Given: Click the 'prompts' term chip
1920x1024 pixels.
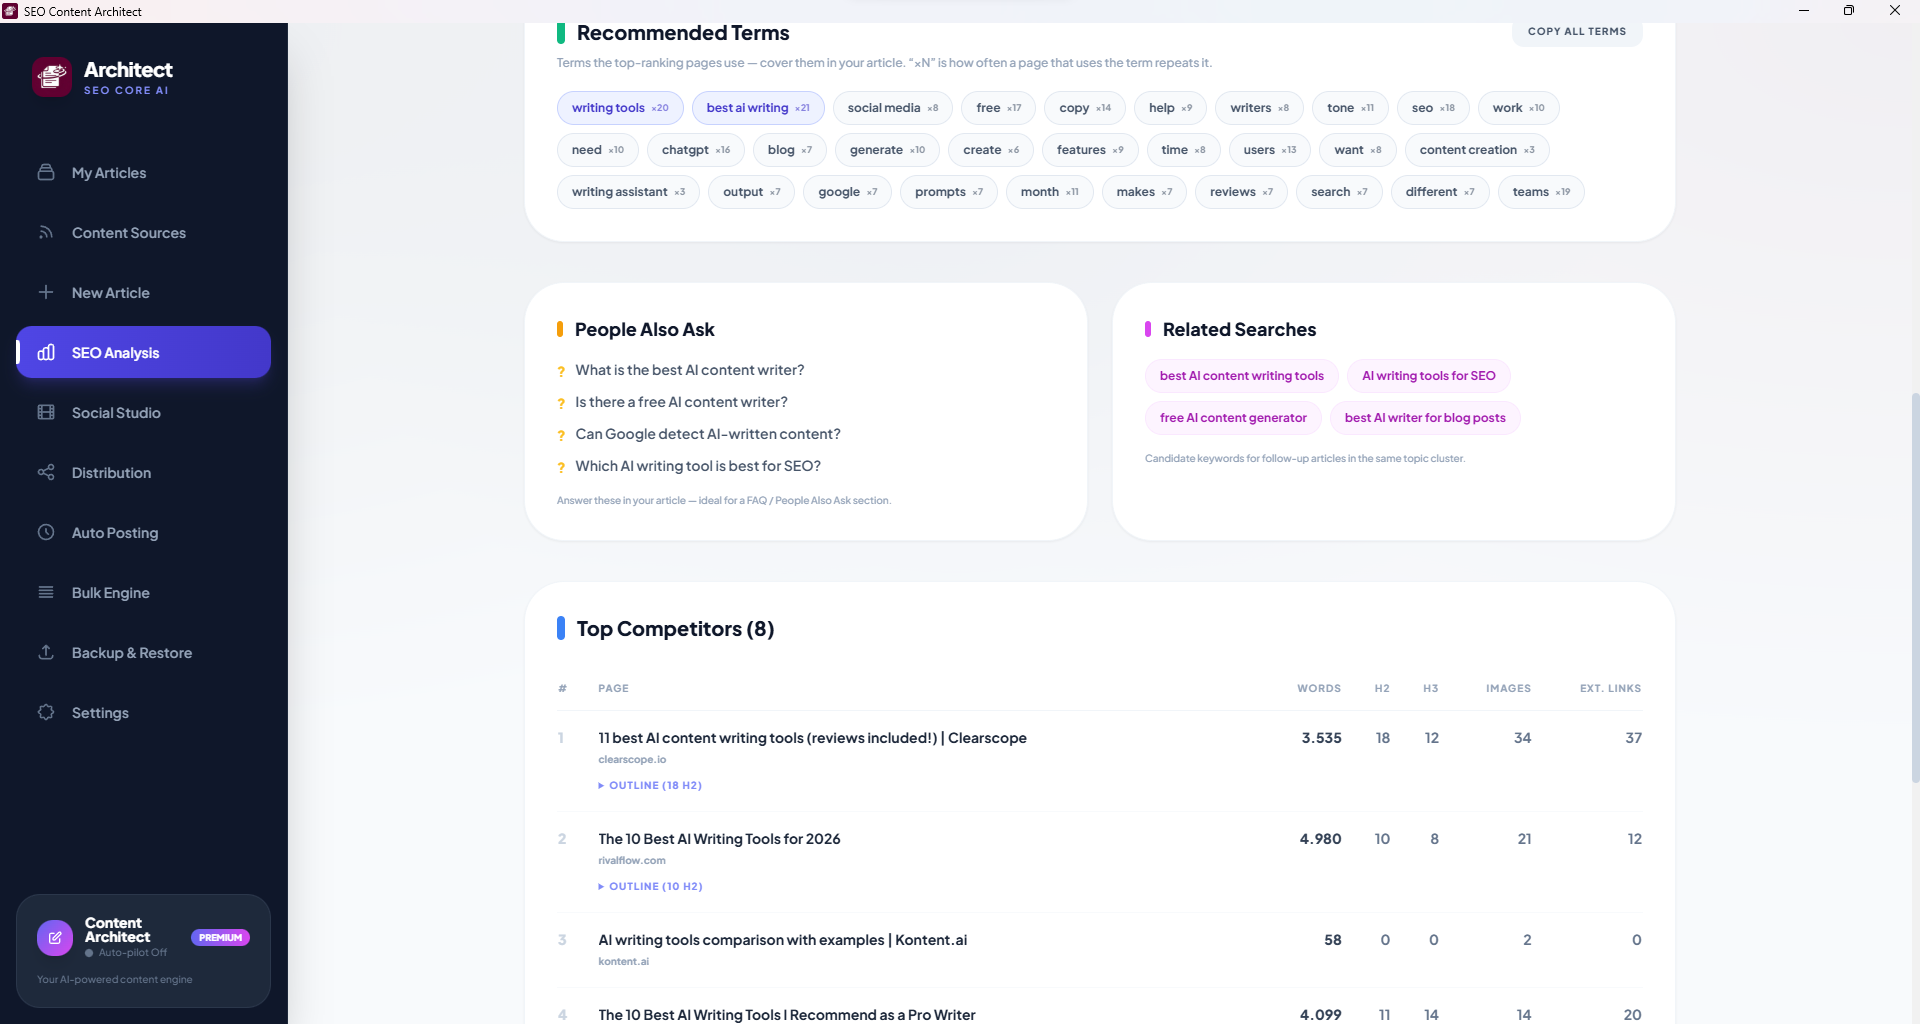Looking at the screenshot, I should click(949, 192).
